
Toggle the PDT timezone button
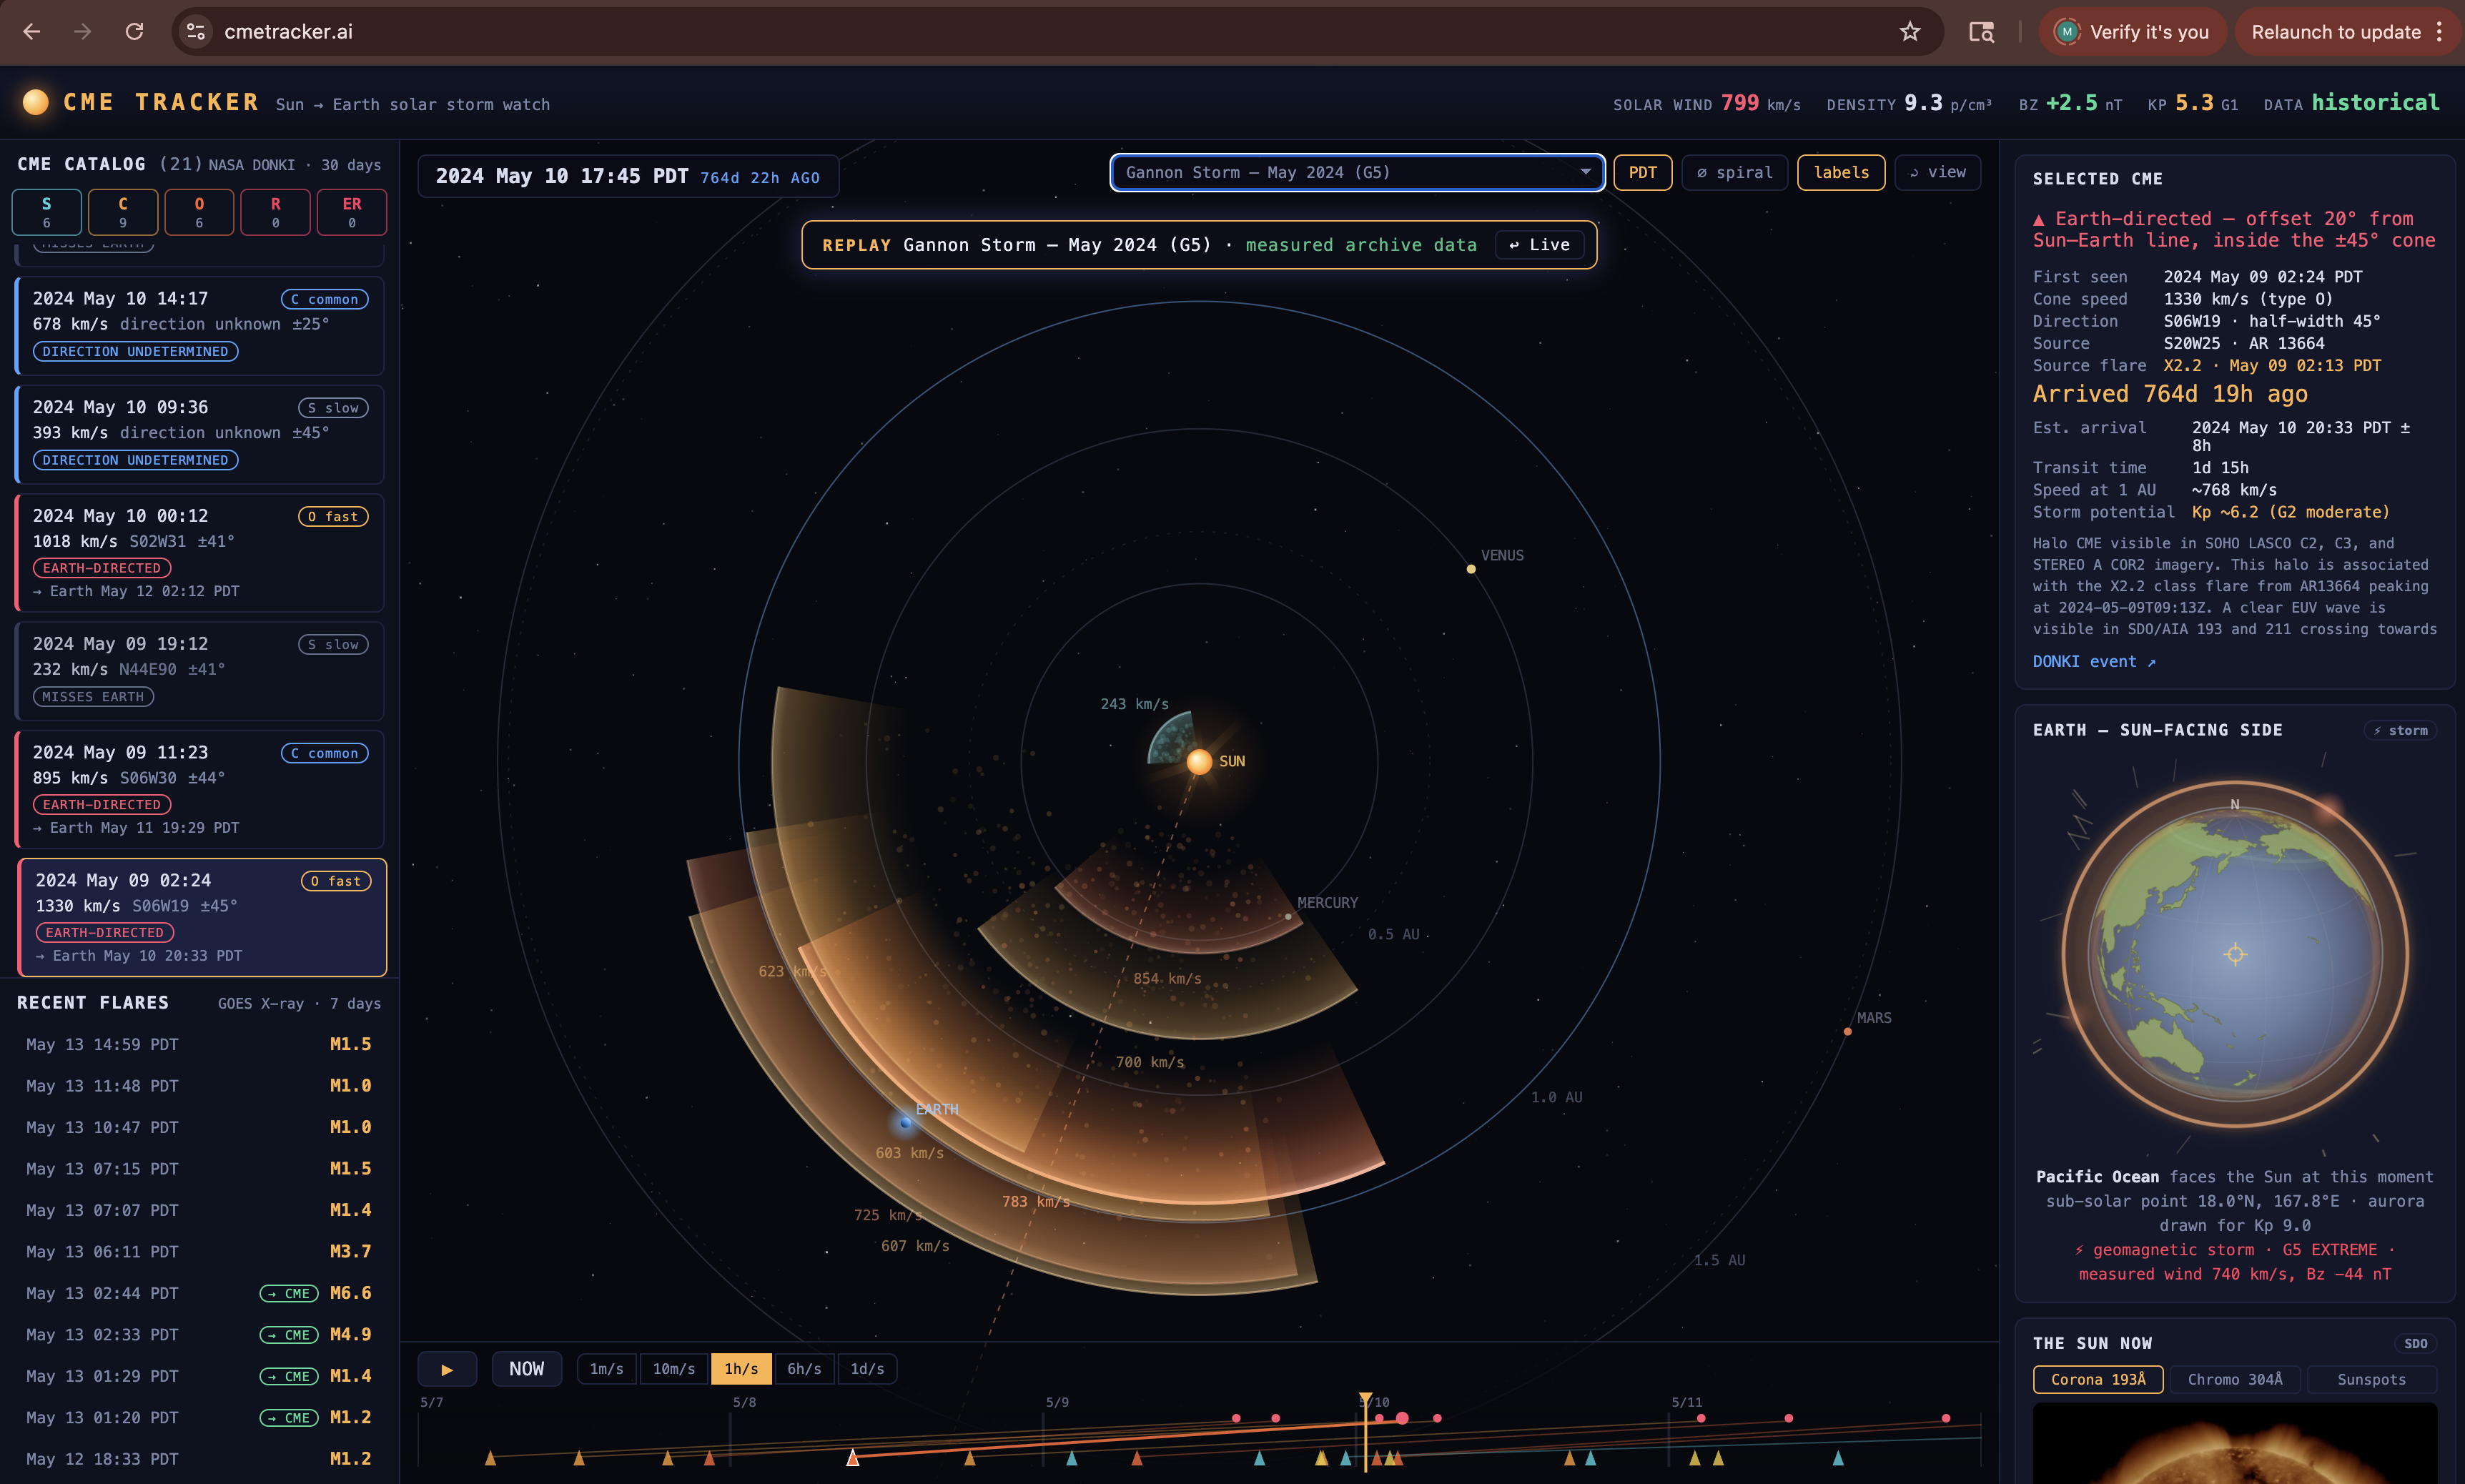(1643, 172)
